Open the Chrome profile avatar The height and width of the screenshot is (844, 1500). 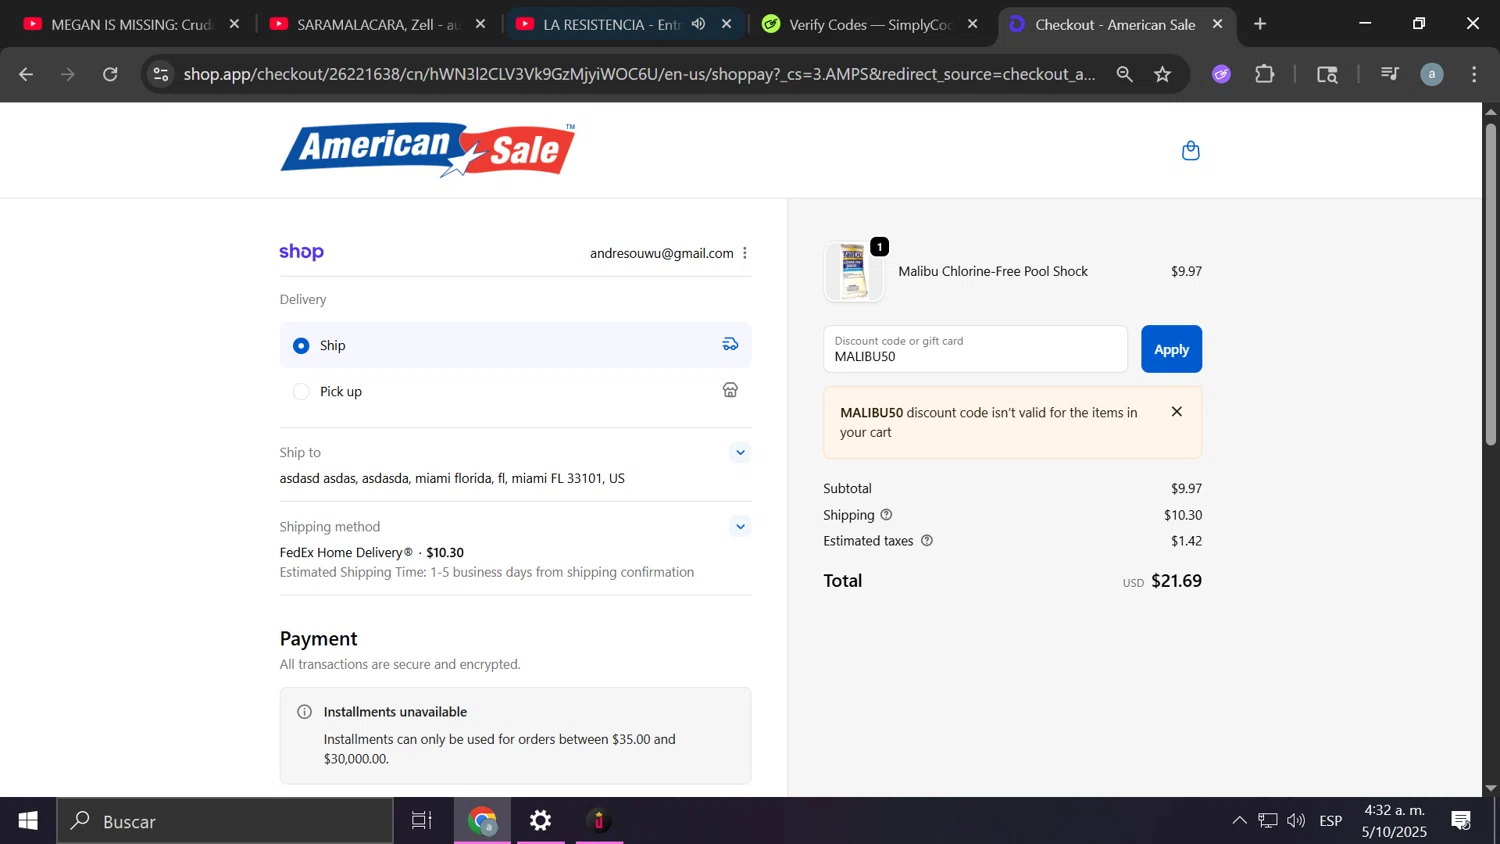pos(1432,74)
